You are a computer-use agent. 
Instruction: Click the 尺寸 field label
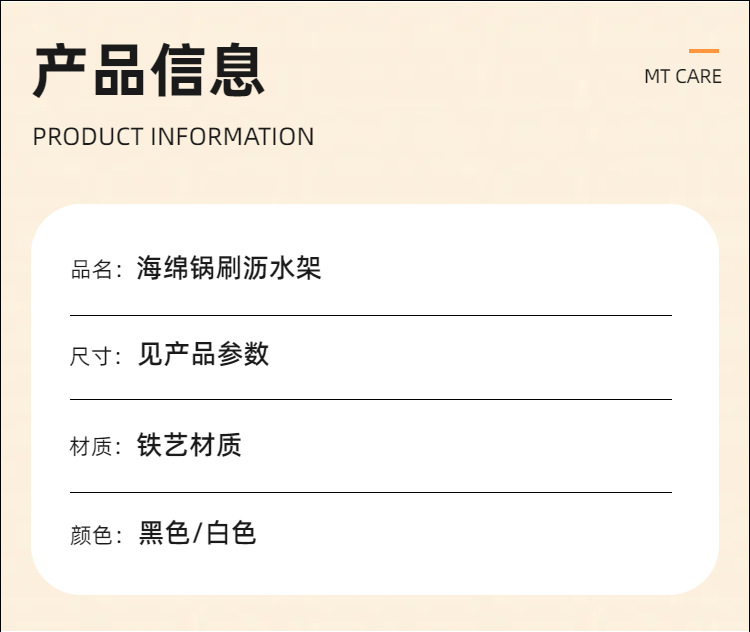tap(91, 357)
